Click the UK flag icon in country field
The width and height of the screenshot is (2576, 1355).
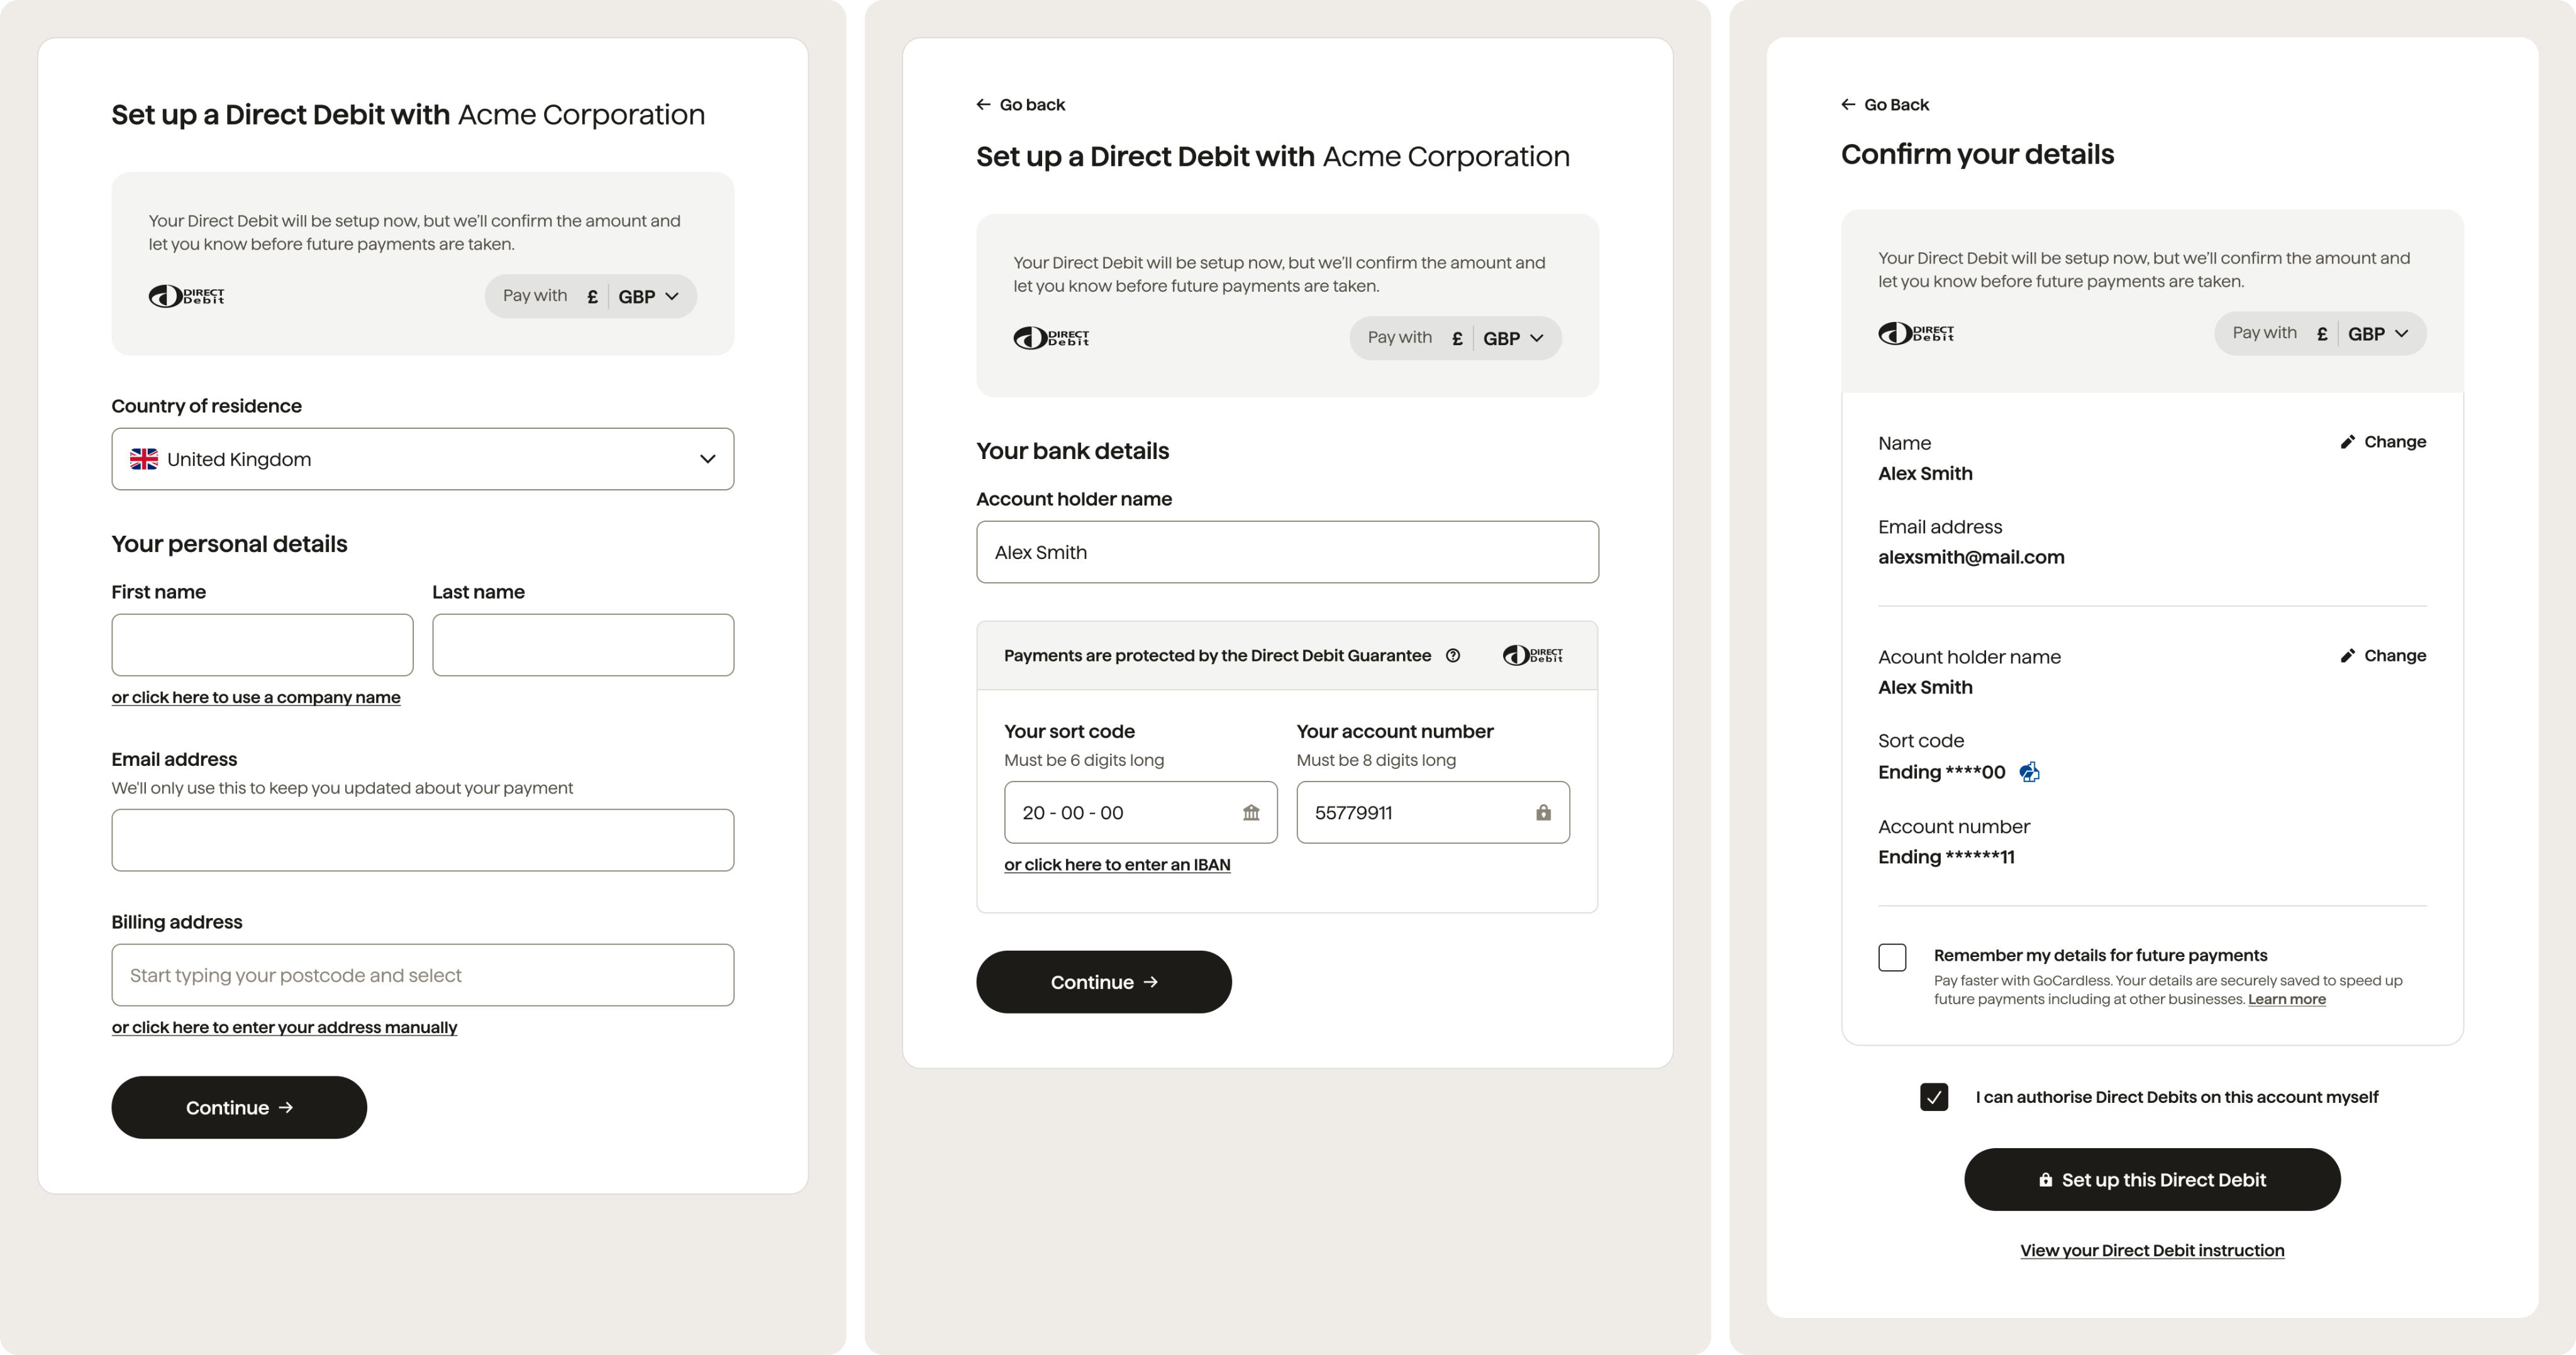(144, 459)
